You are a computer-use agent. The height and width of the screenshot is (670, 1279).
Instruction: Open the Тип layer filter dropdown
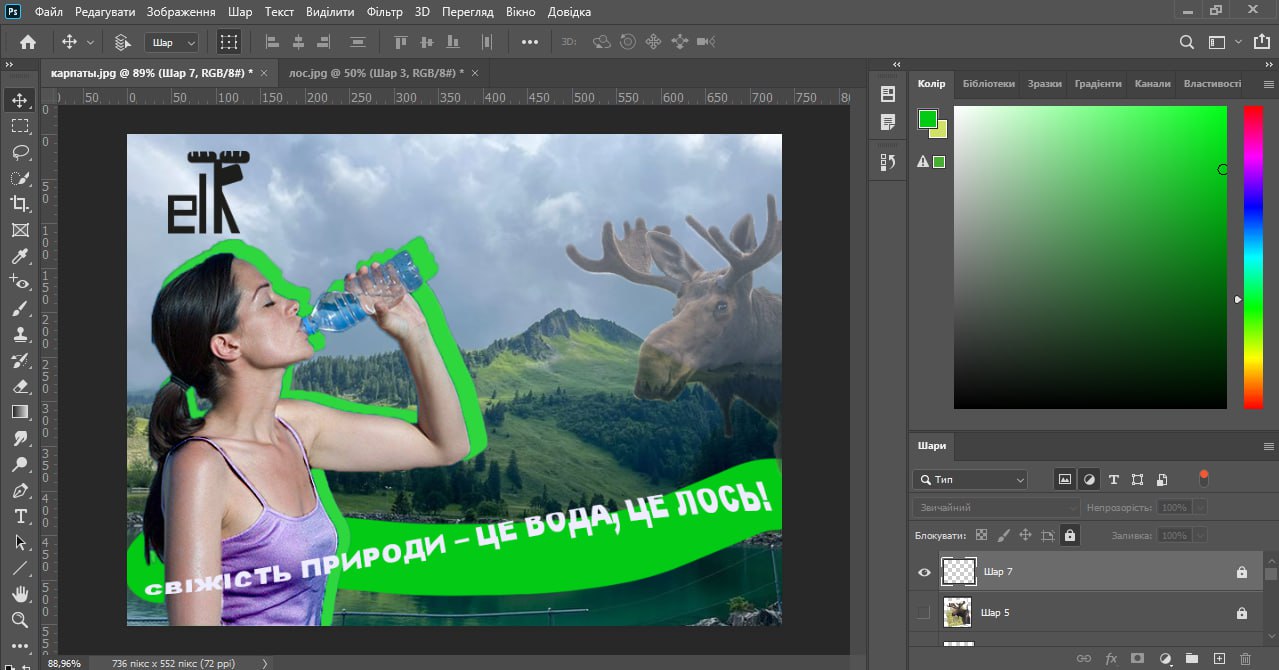tap(970, 480)
